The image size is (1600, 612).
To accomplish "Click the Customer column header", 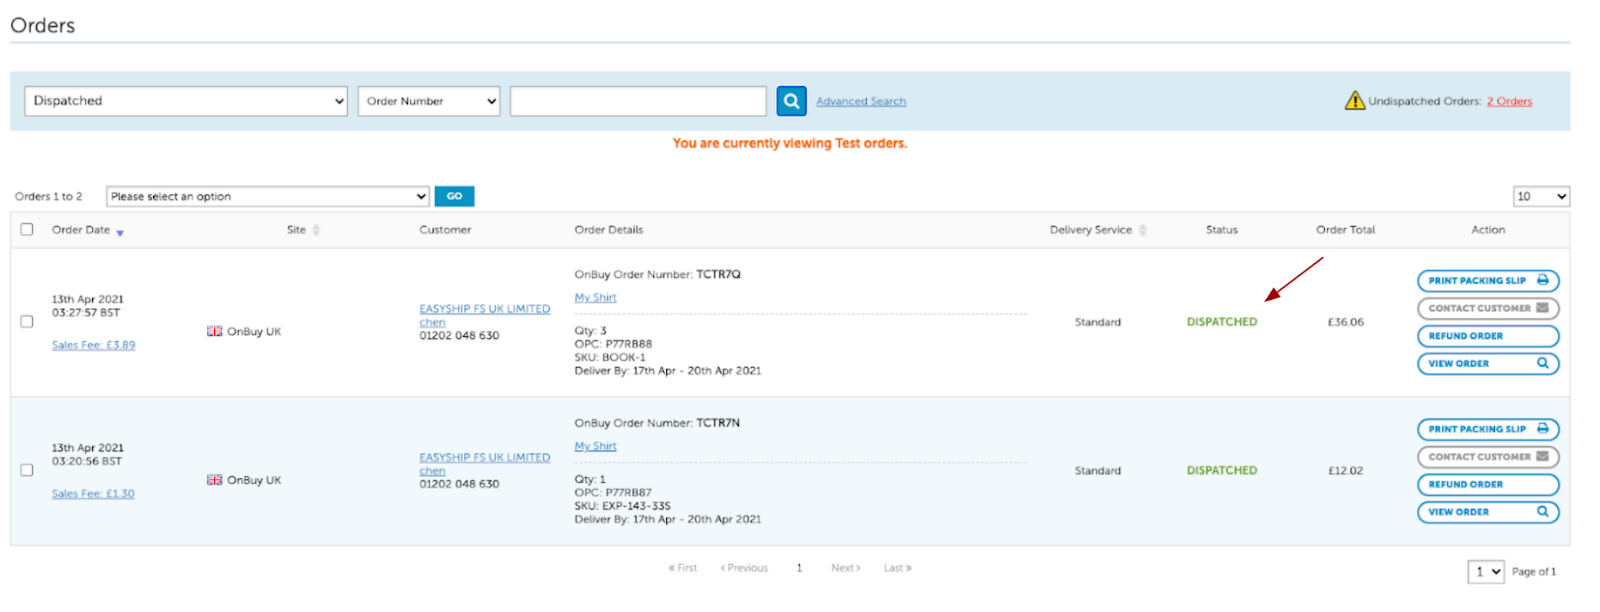I will click(445, 230).
